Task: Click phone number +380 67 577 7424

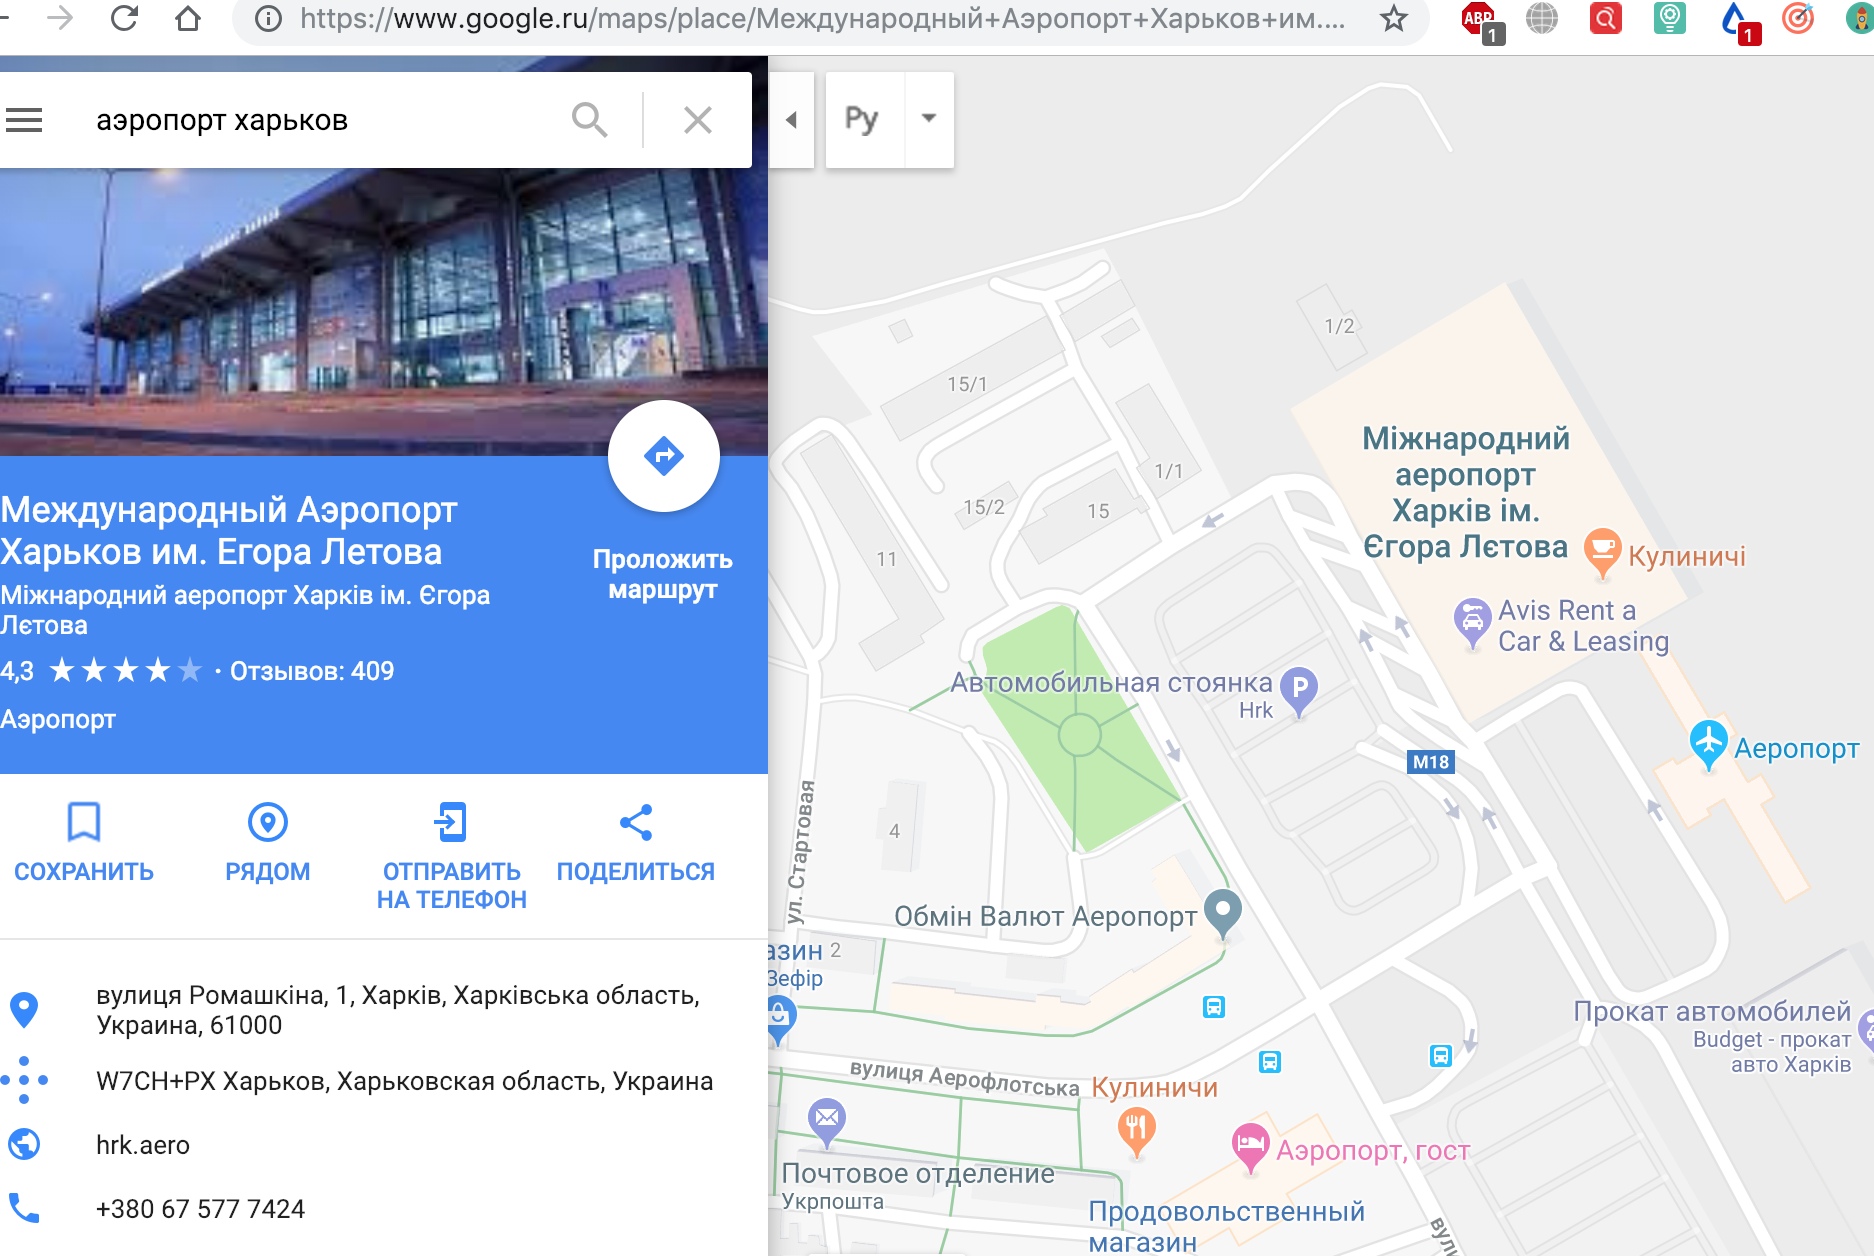Action: [x=200, y=1209]
